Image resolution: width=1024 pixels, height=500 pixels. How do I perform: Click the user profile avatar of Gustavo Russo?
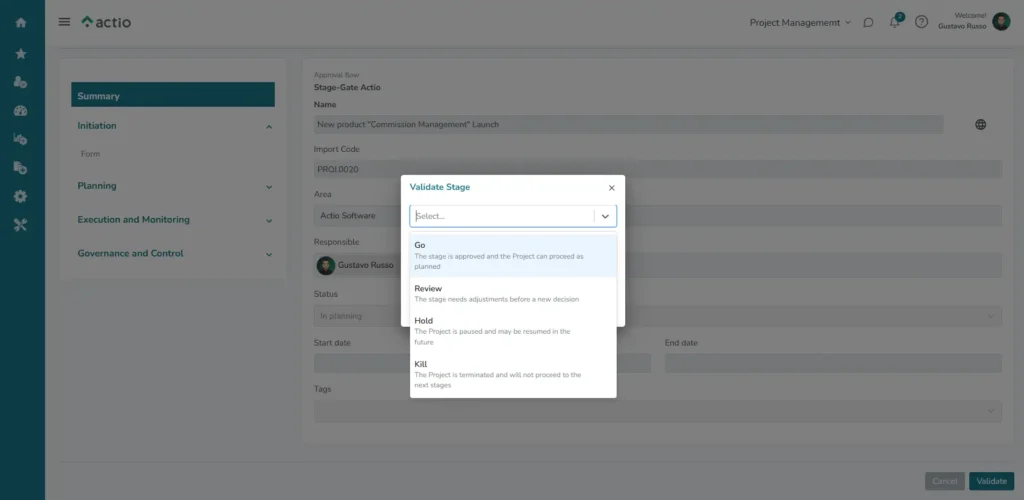click(1001, 22)
